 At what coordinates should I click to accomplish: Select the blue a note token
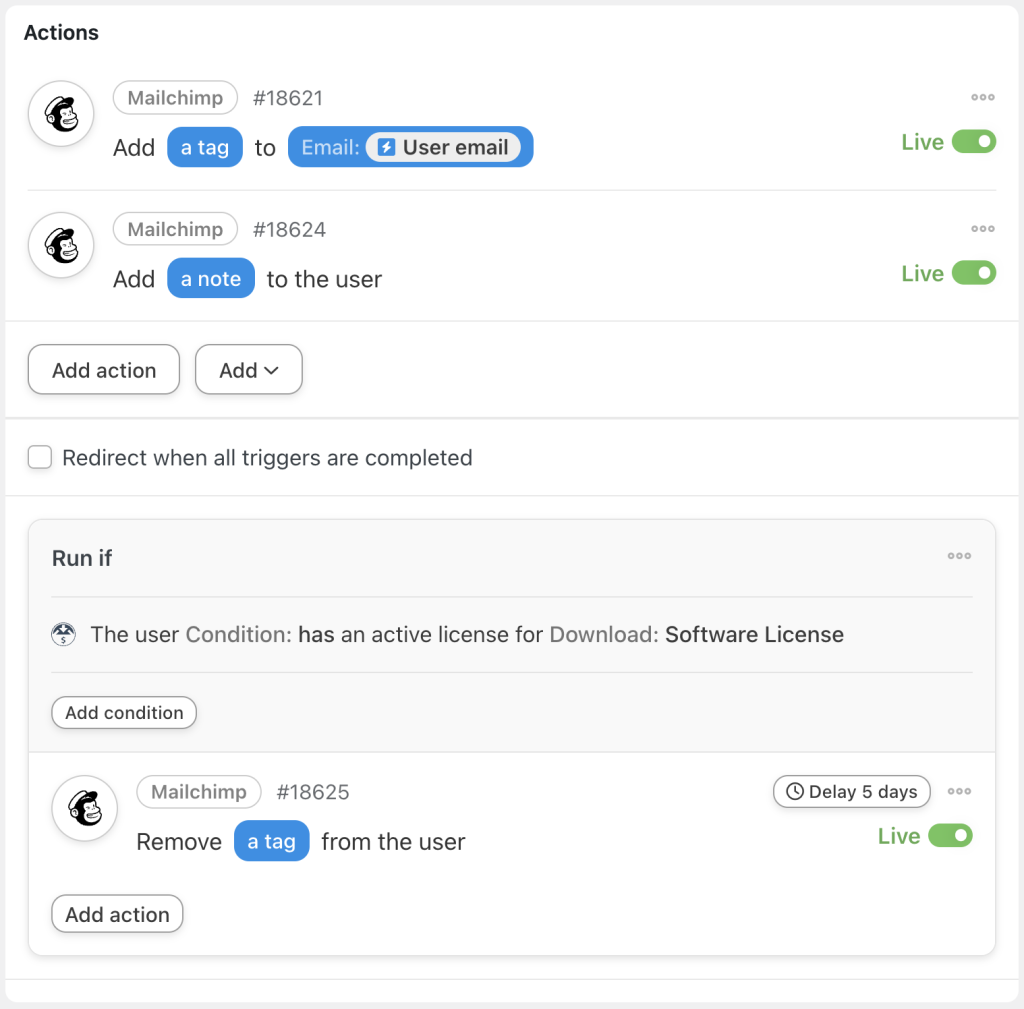pos(210,278)
